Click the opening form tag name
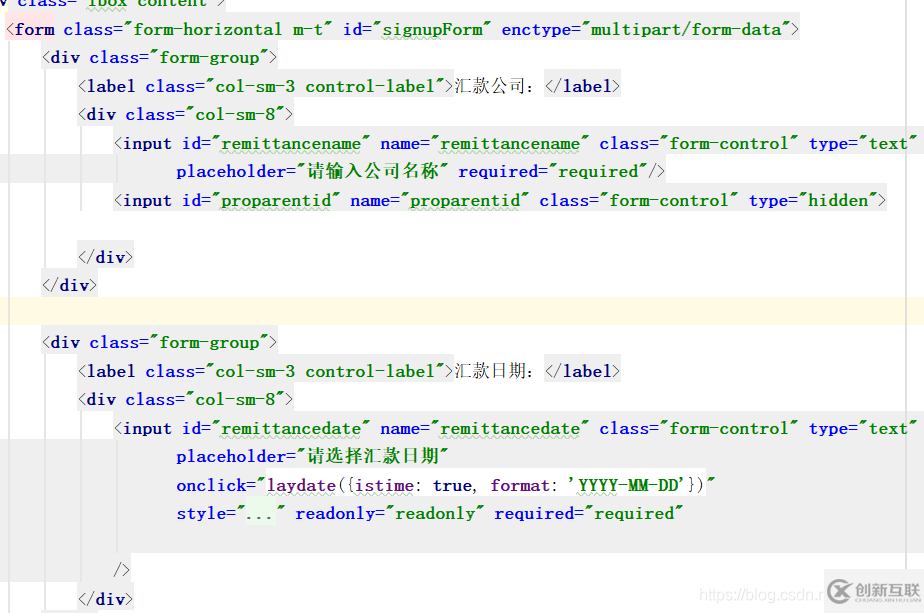This screenshot has height=613, width=924. (35, 29)
